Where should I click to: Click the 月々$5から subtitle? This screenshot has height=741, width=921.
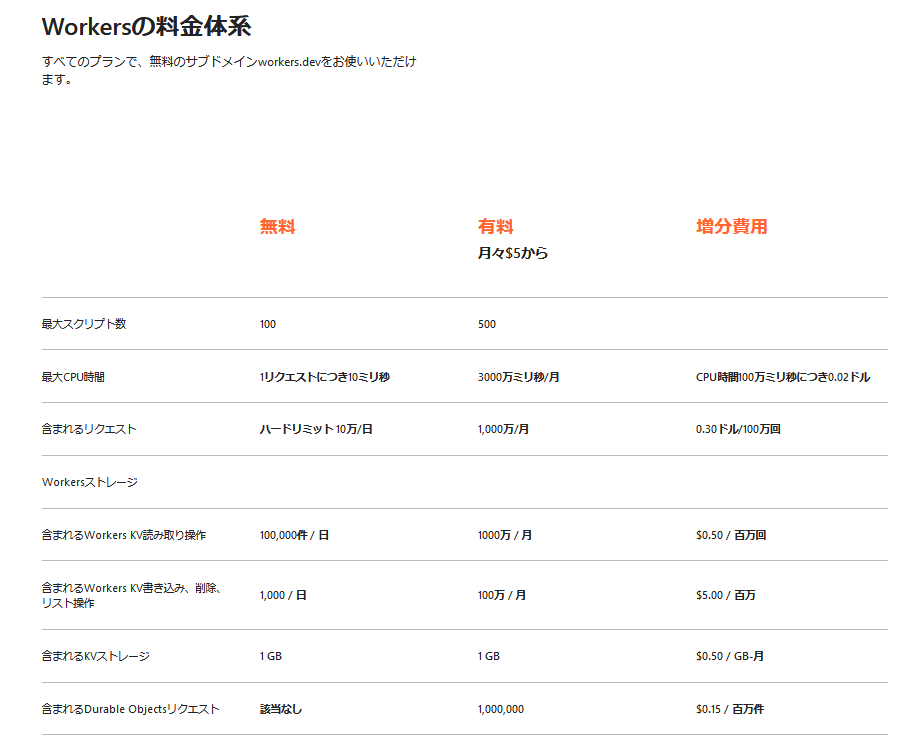(x=512, y=253)
